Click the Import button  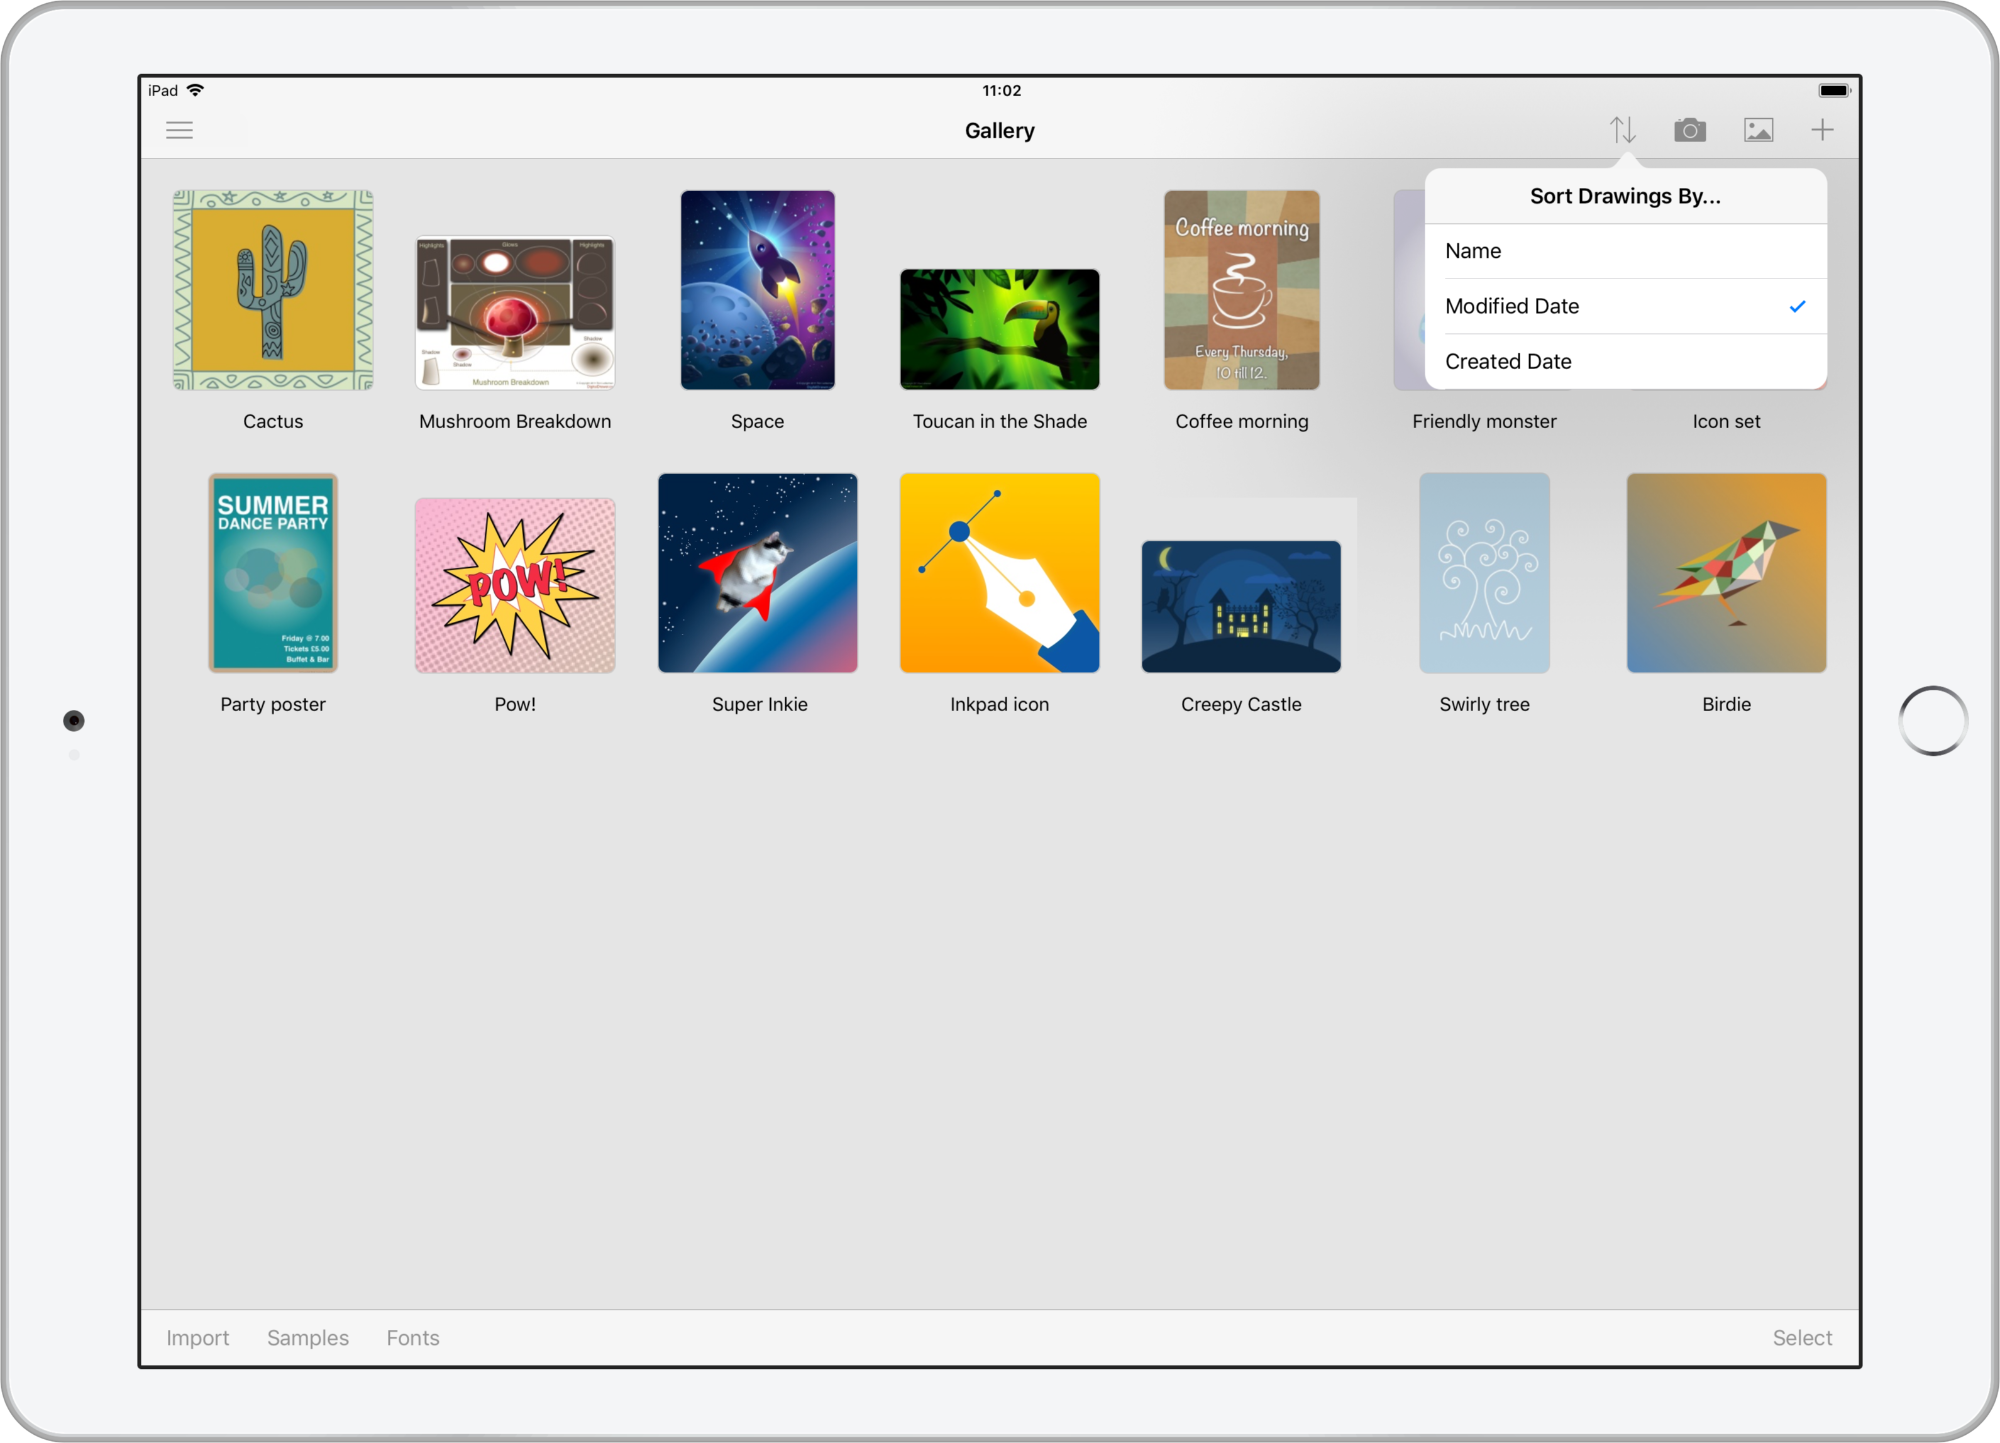pyautogui.click(x=197, y=1336)
